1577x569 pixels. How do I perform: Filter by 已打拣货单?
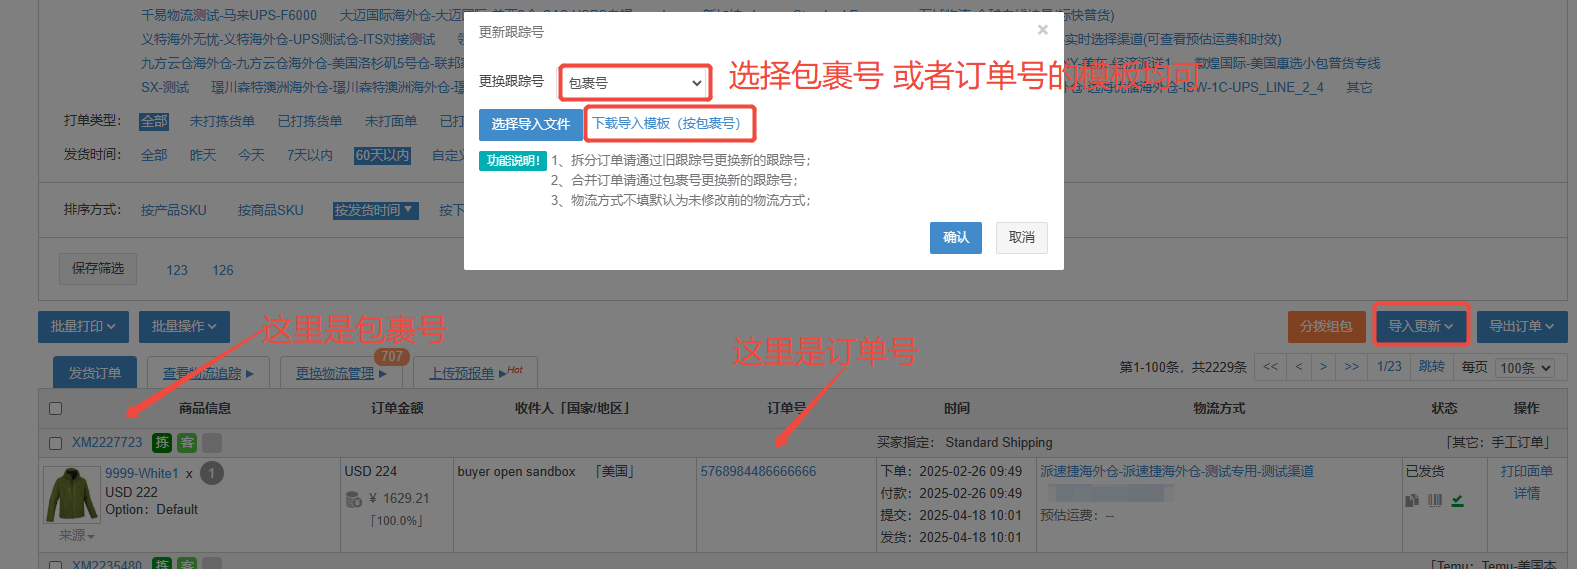pyautogui.click(x=310, y=121)
